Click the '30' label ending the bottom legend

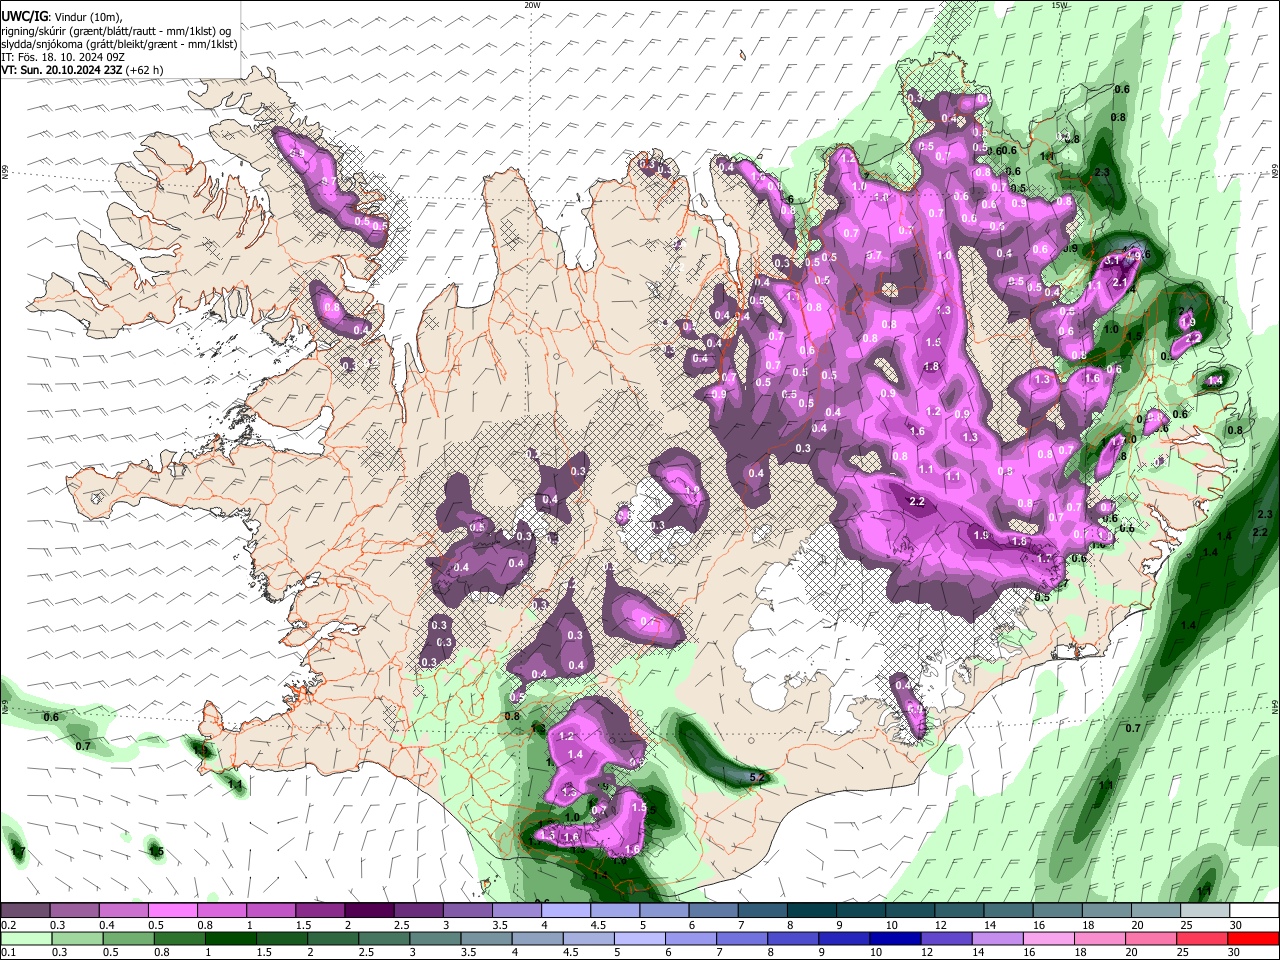click(1234, 953)
